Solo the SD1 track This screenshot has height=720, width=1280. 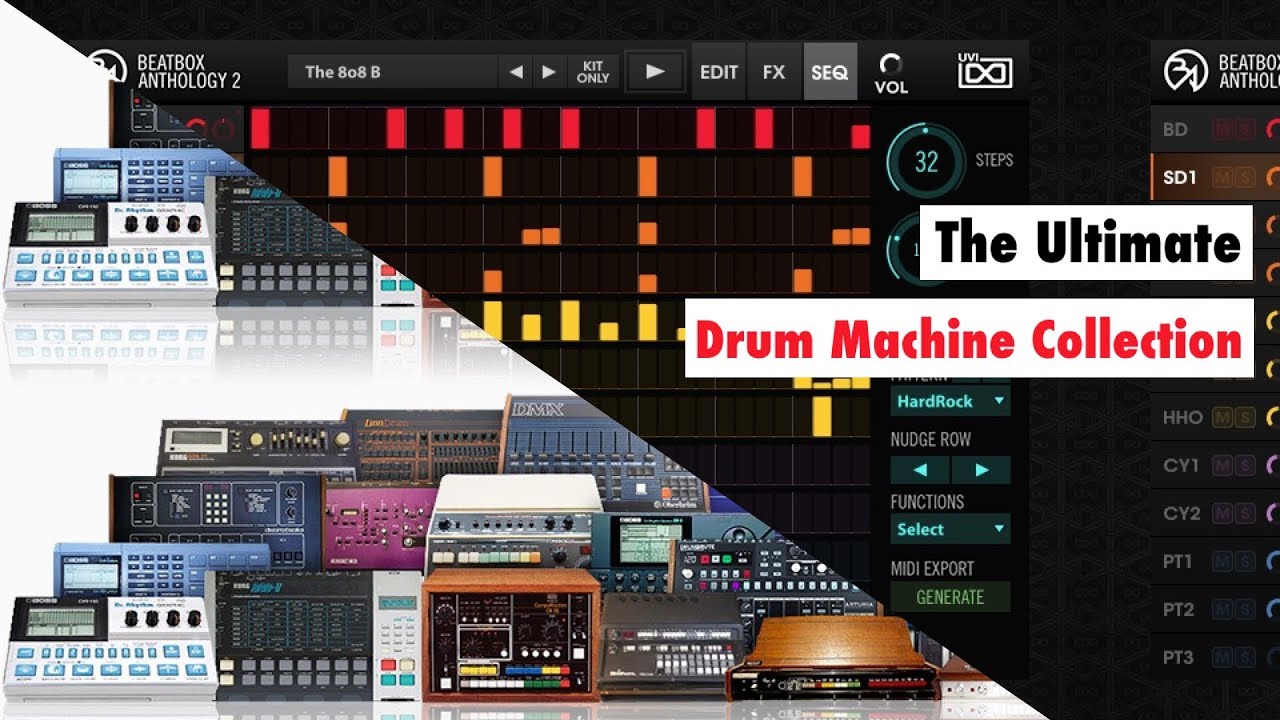pyautogui.click(x=1244, y=177)
